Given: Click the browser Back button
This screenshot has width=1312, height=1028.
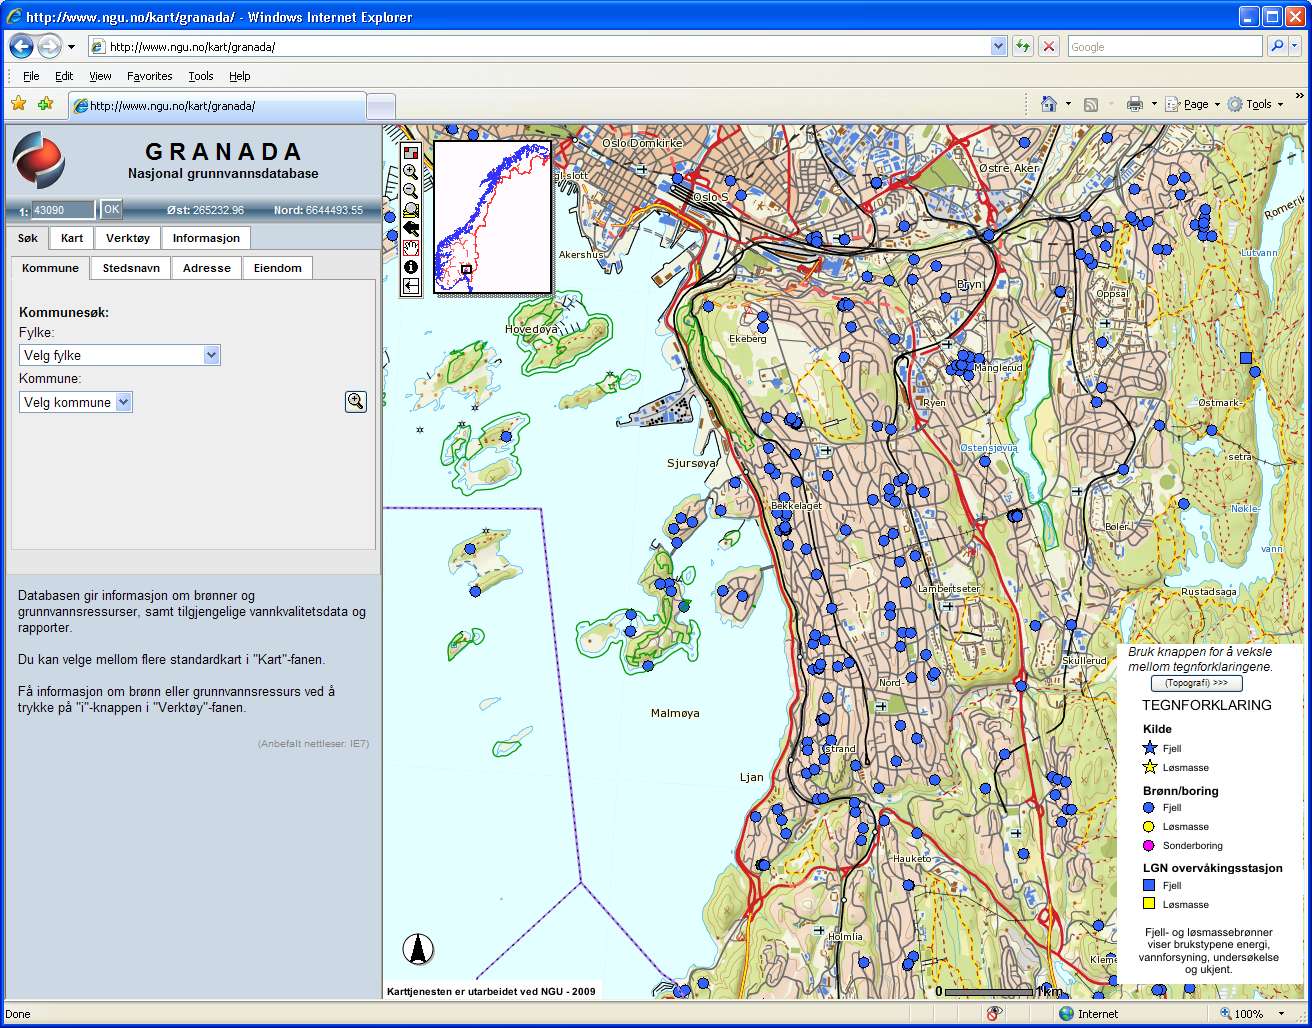Looking at the screenshot, I should coord(21,46).
